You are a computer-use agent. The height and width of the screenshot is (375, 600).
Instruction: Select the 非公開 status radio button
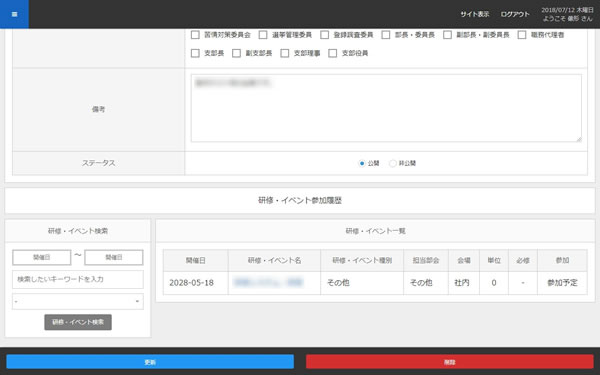click(393, 163)
